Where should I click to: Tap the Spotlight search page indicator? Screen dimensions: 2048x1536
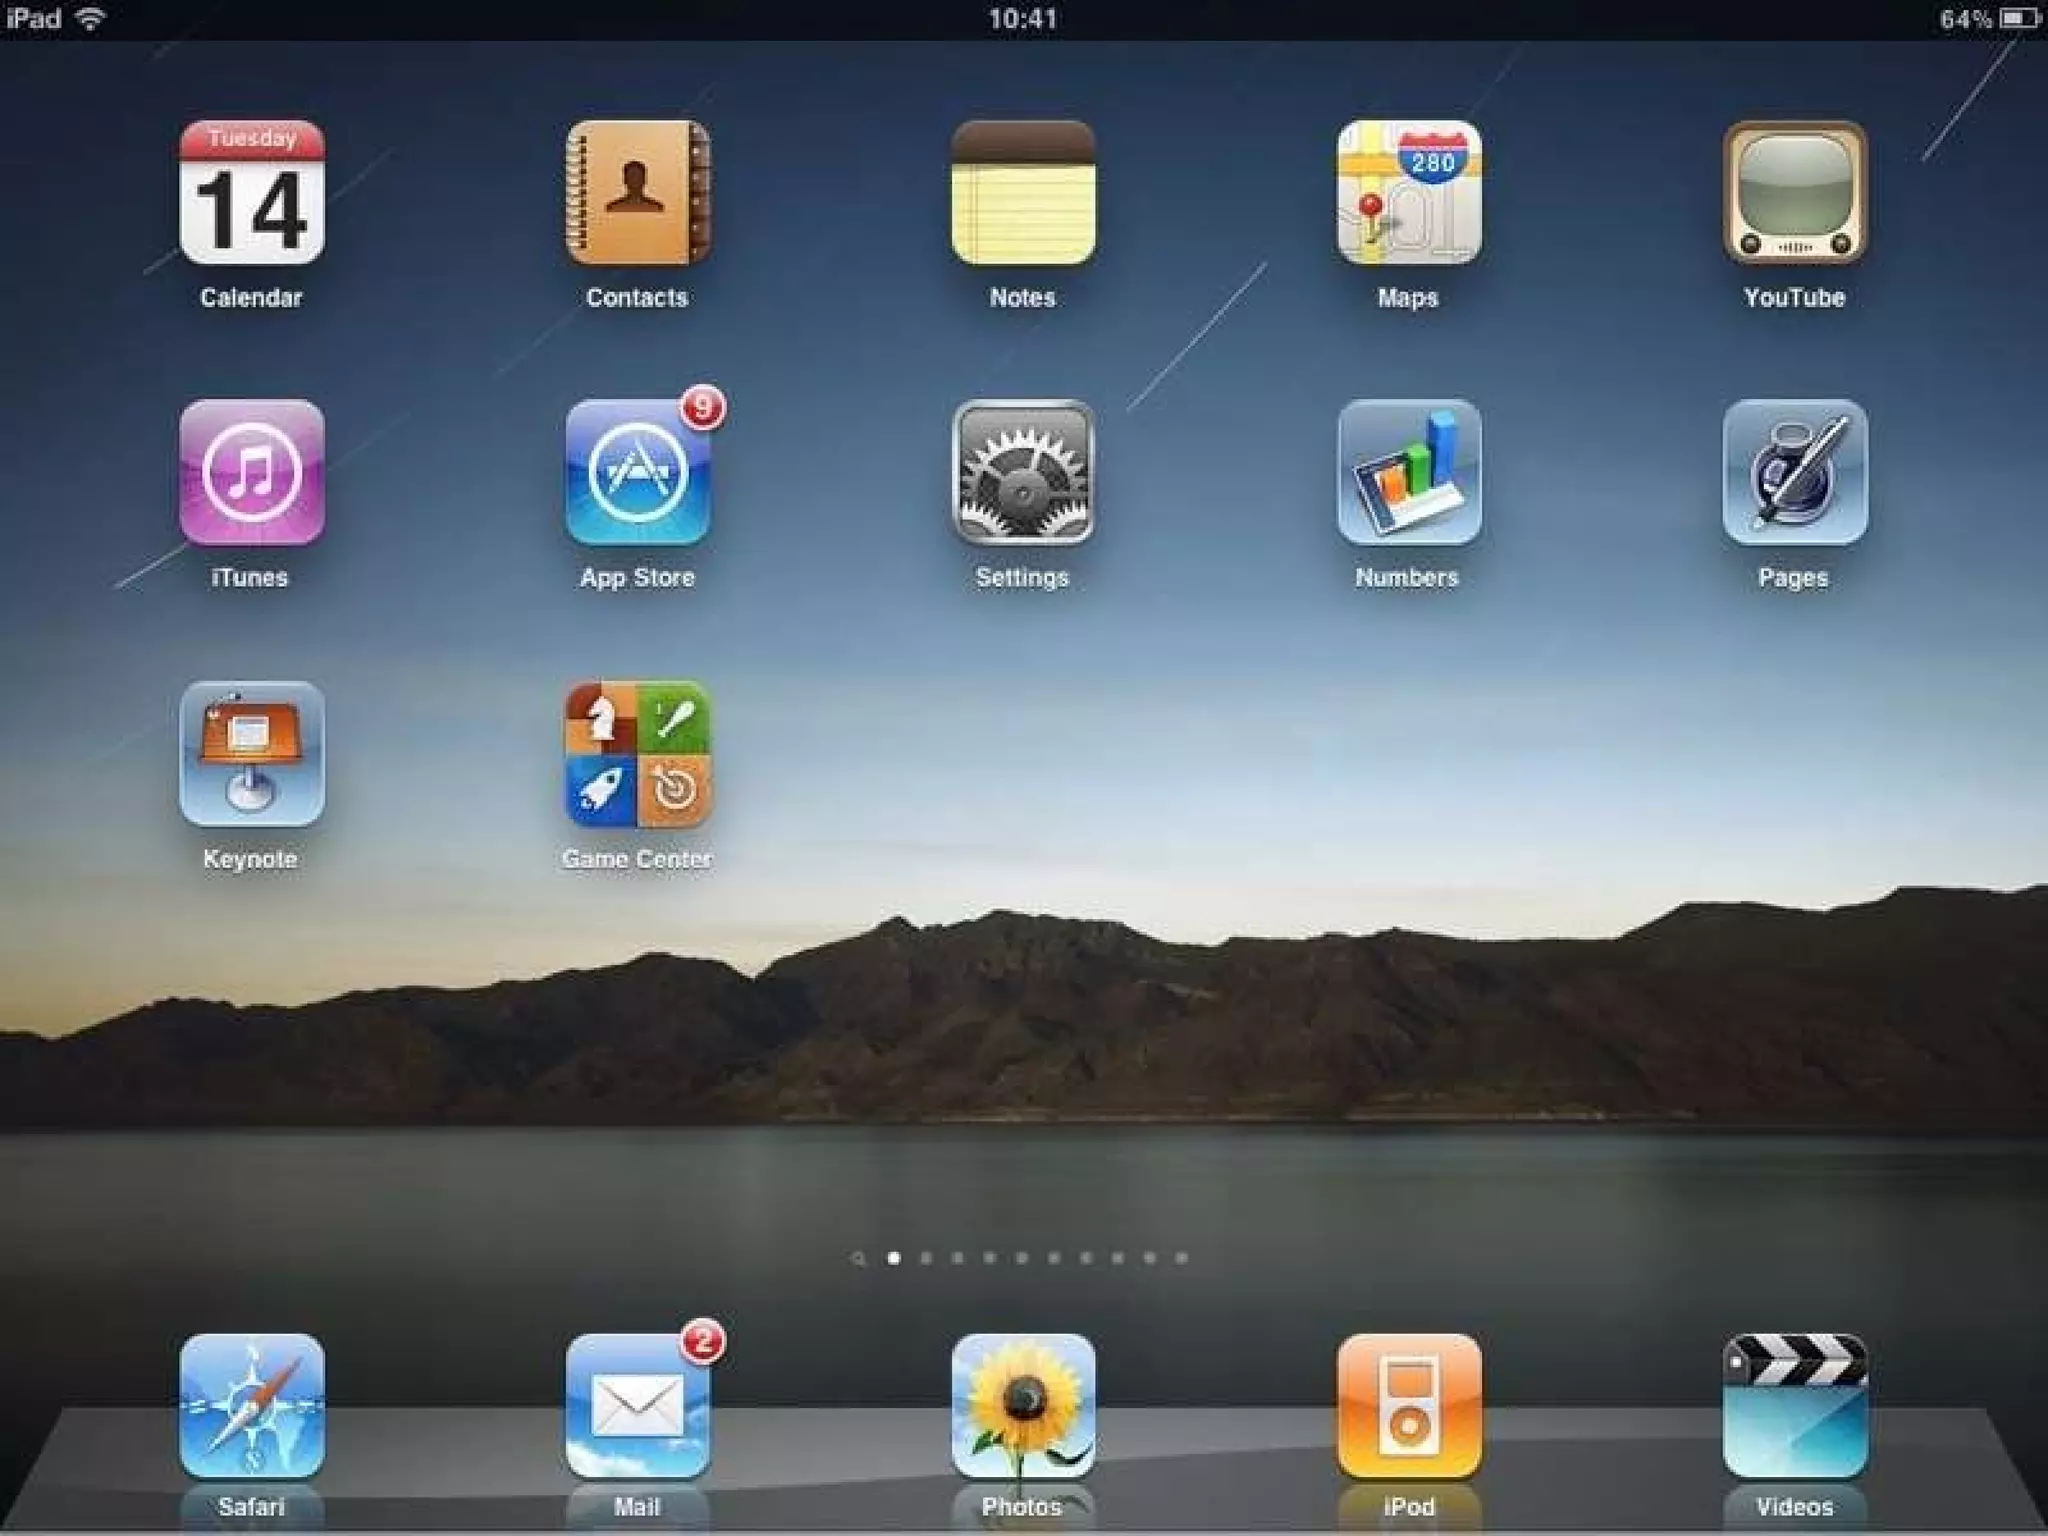click(859, 1258)
